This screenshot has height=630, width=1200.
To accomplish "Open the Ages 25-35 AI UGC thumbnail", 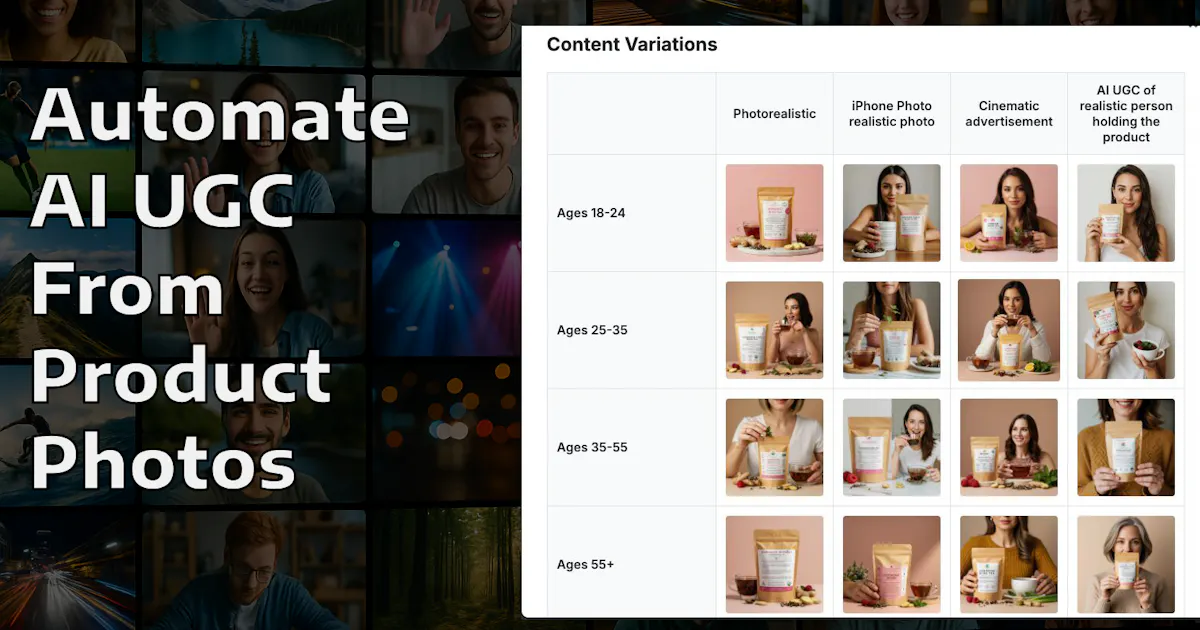I will click(x=1126, y=330).
